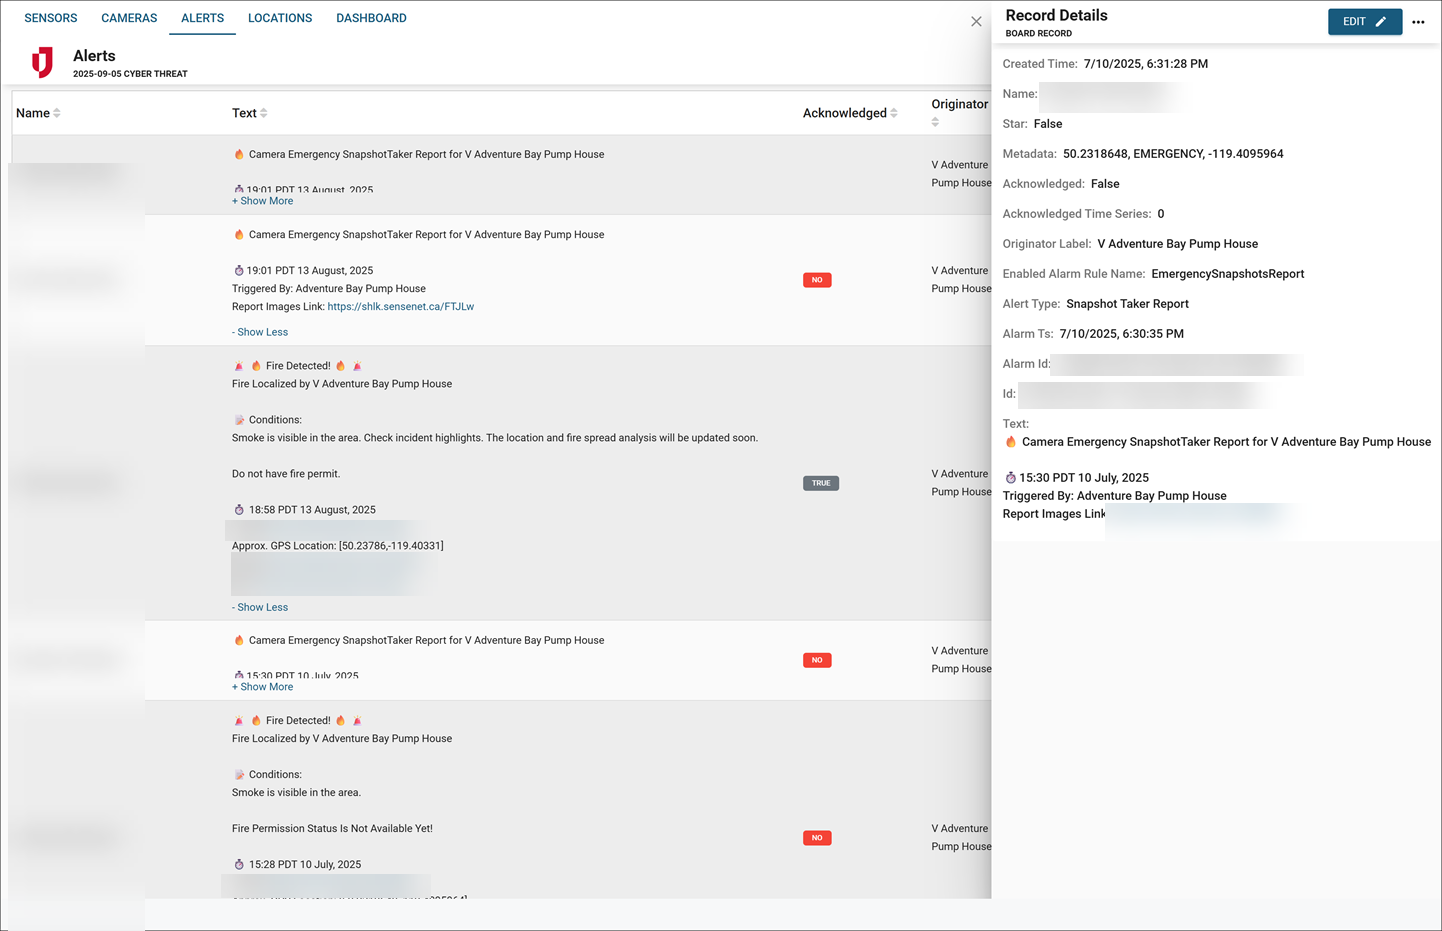Click the NO badge on the bottom Fire Detected alert

817,838
